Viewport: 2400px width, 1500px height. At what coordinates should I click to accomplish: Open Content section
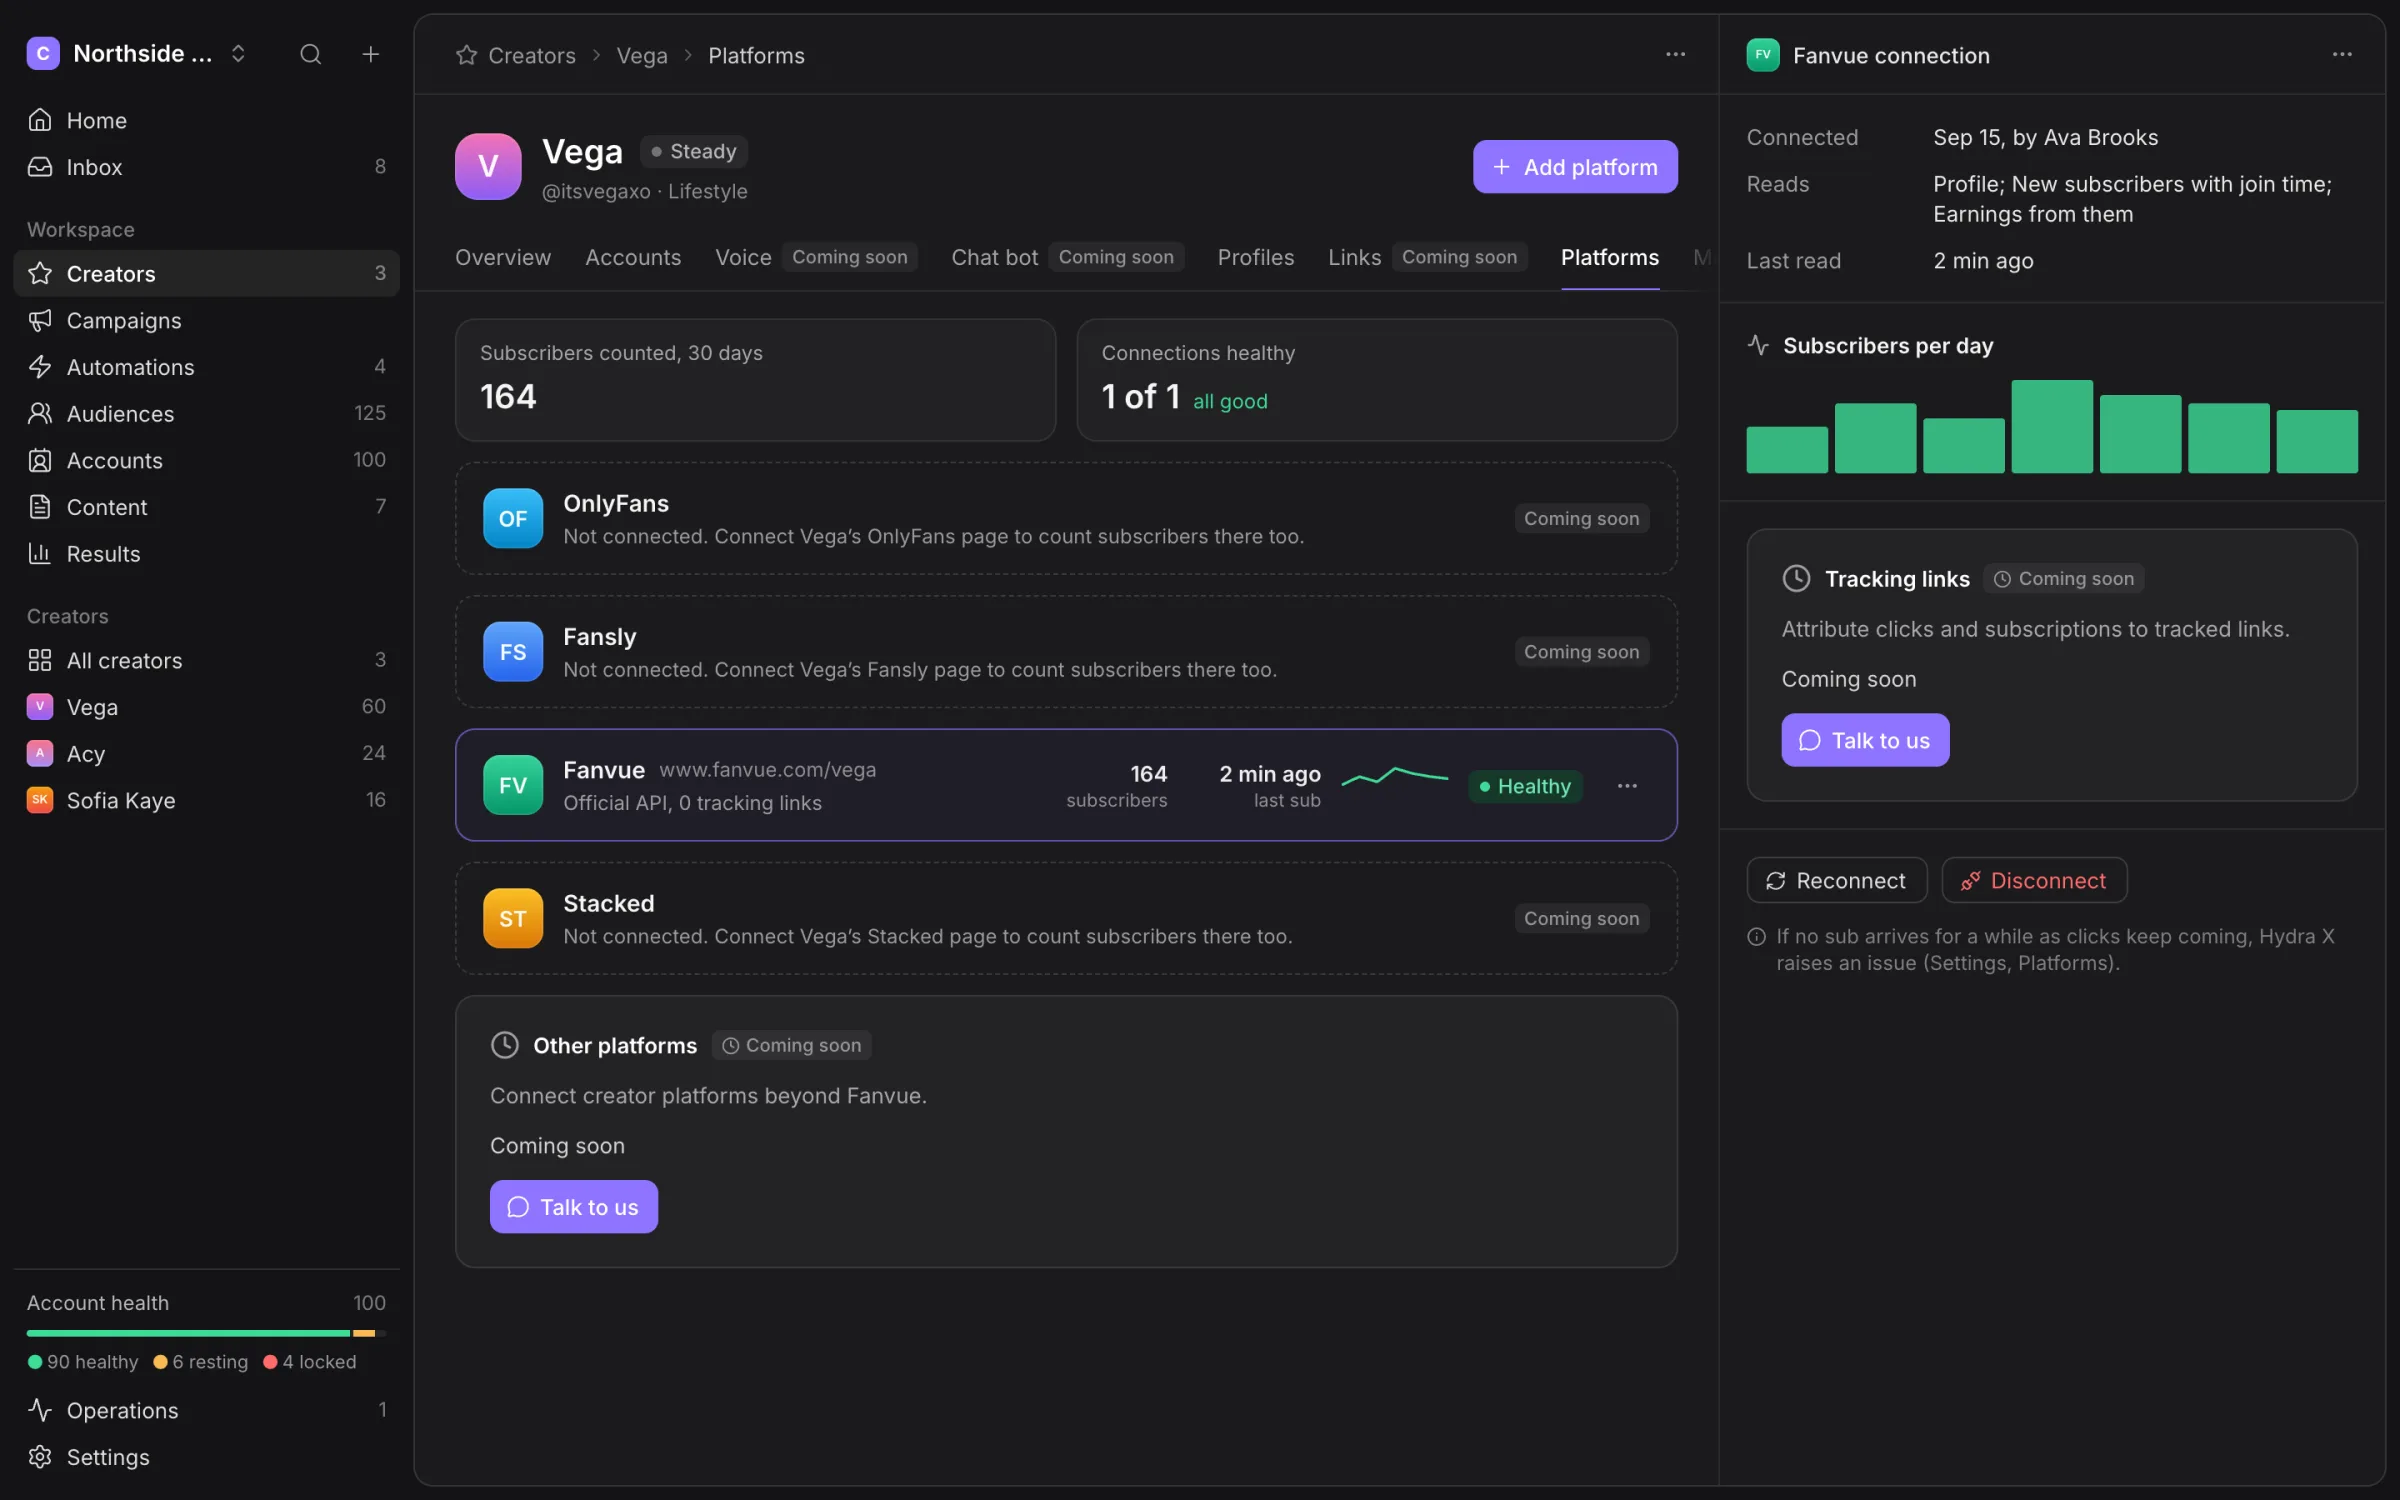(206, 507)
